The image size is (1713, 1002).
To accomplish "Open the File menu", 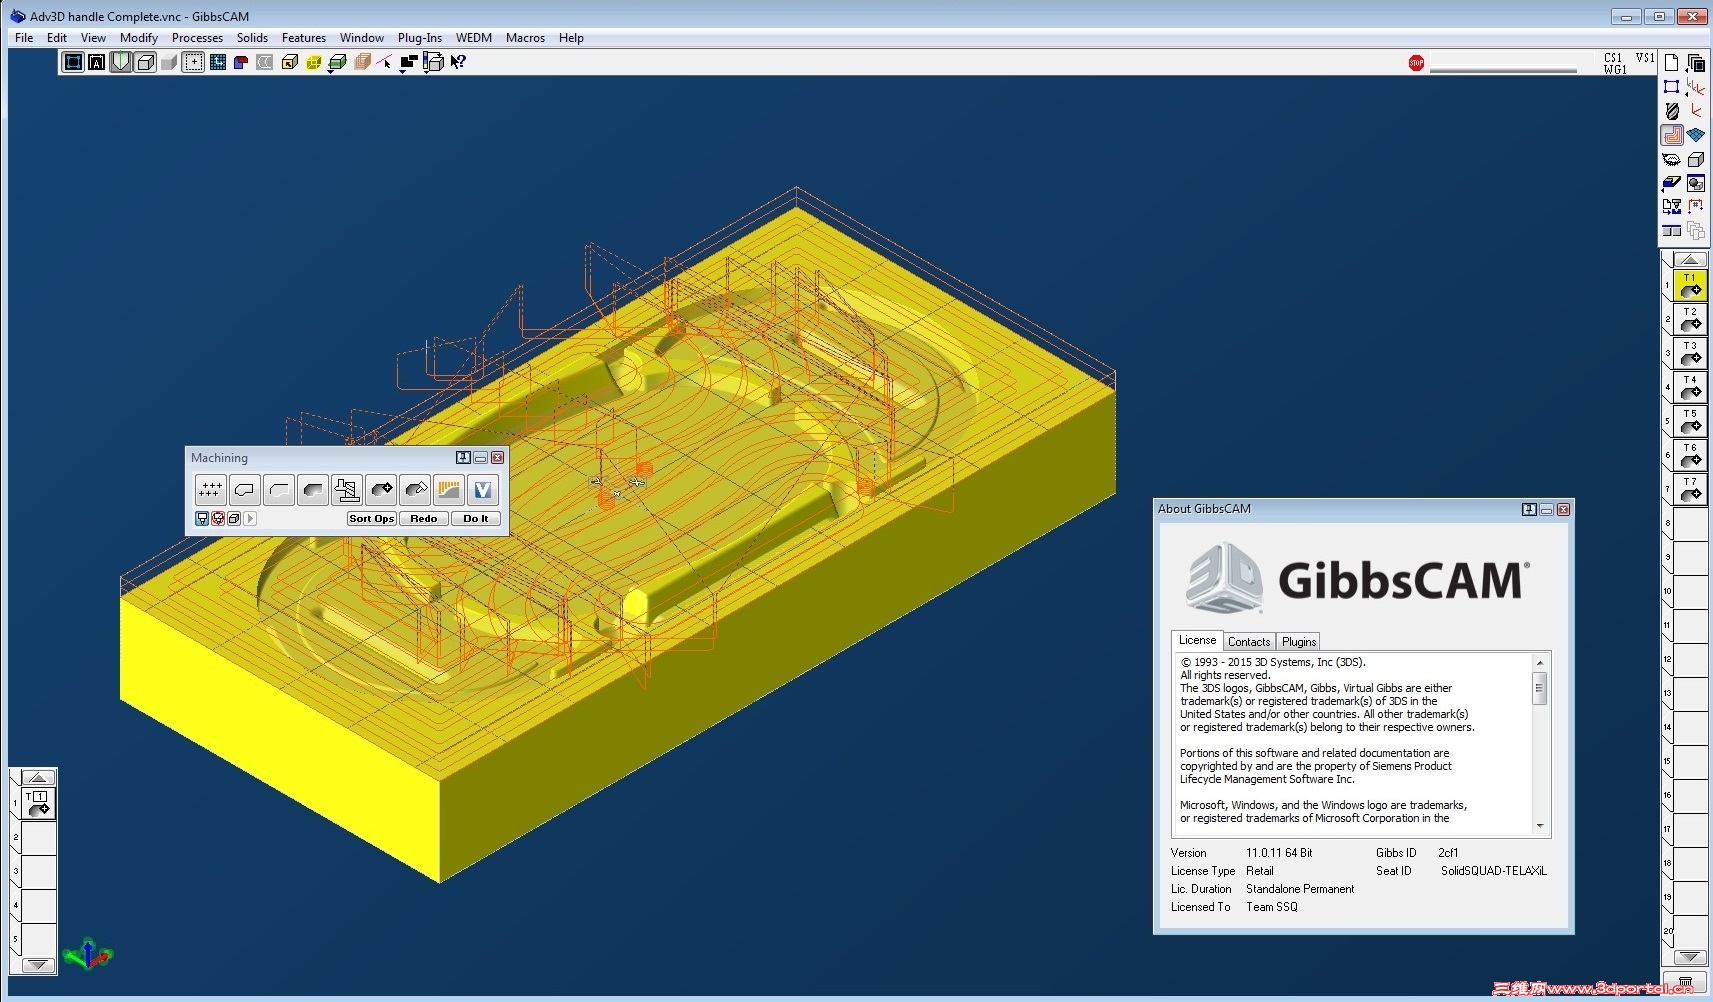I will [x=24, y=38].
